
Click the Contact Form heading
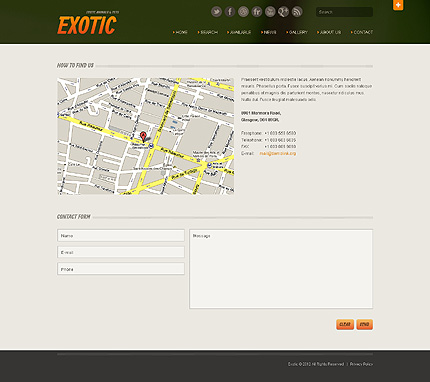pos(74,217)
